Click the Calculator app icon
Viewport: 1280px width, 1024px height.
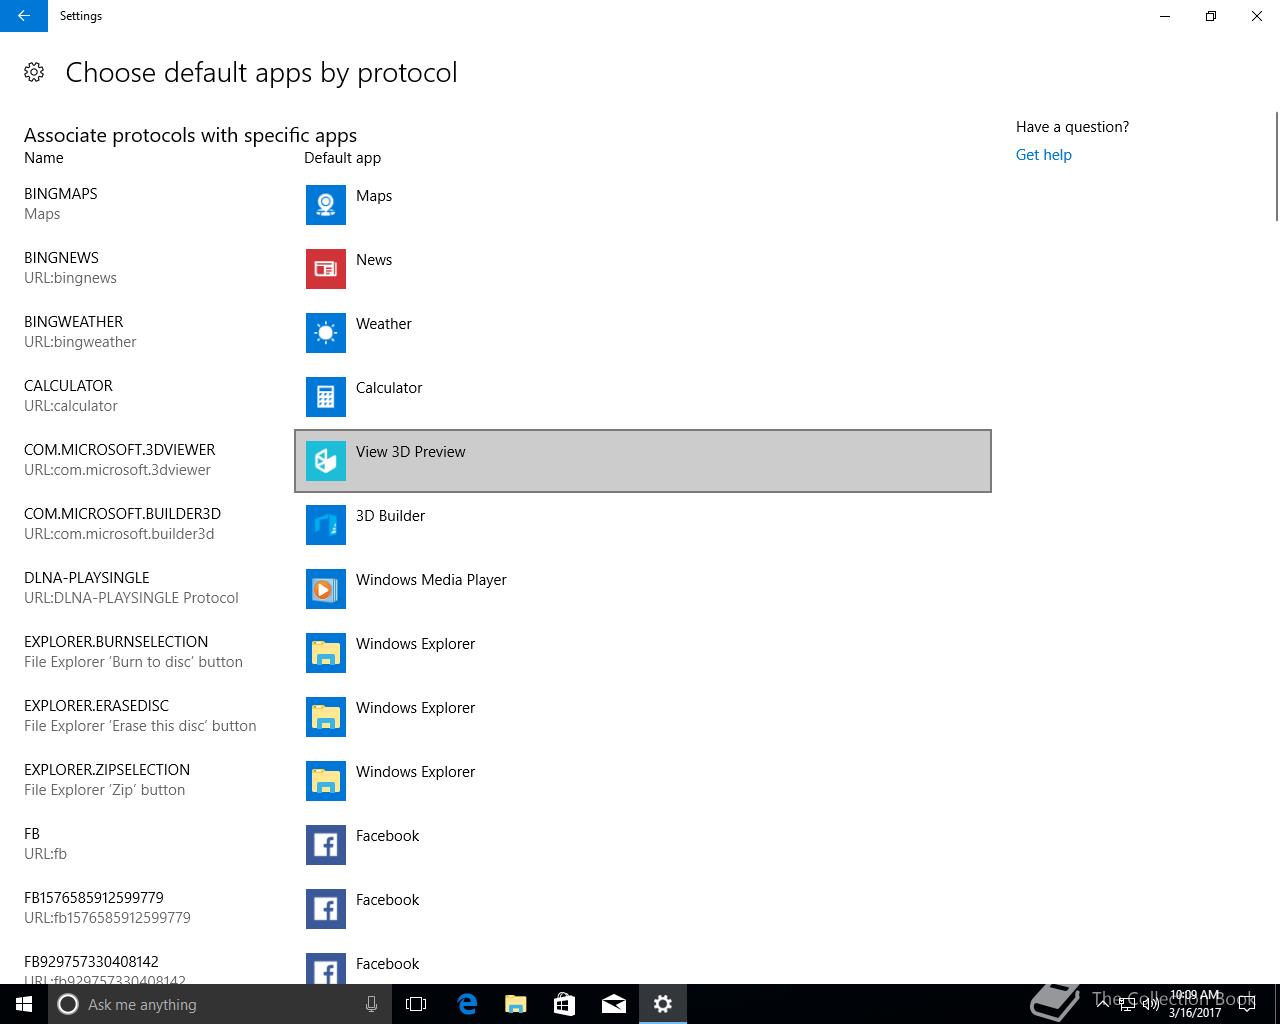326,397
